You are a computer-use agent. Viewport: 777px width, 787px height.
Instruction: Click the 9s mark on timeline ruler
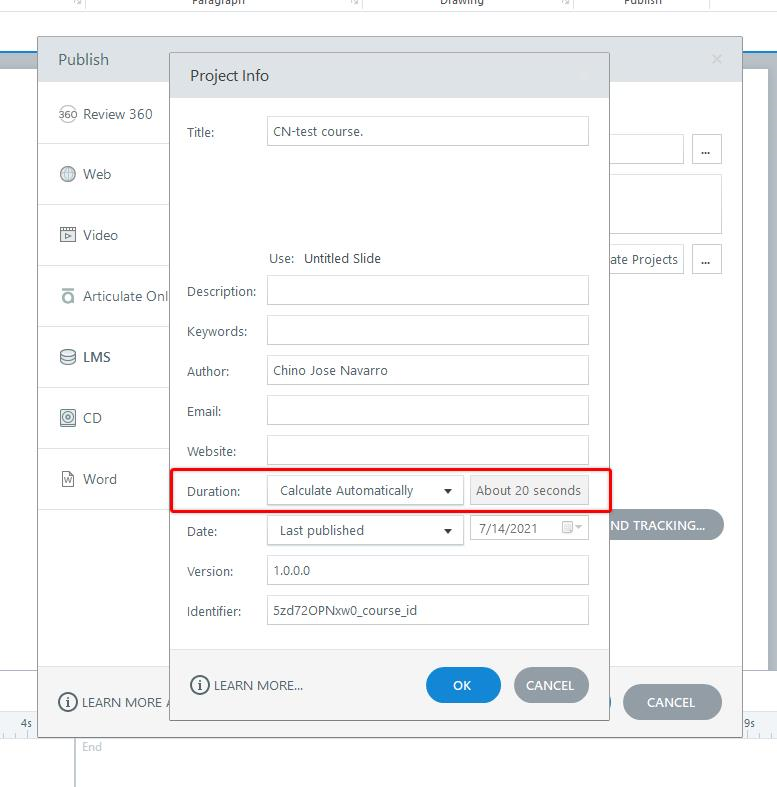(749, 723)
